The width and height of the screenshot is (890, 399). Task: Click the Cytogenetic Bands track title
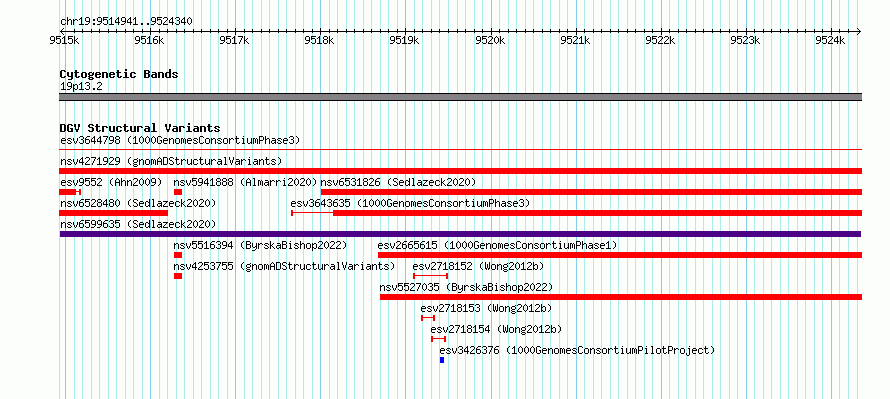point(119,74)
